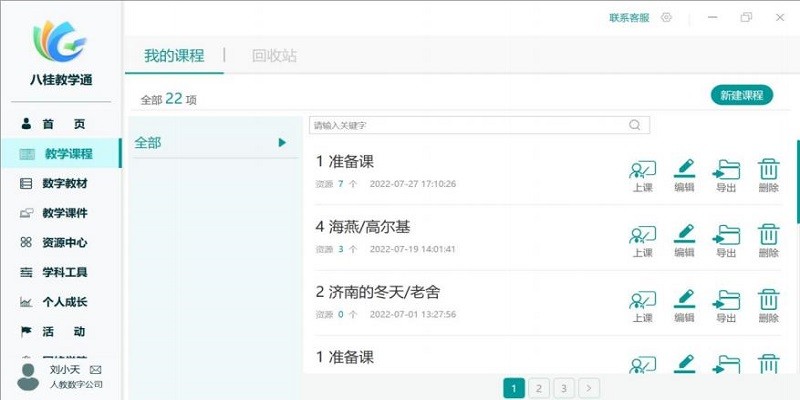Click the next page arrow

coord(589,388)
